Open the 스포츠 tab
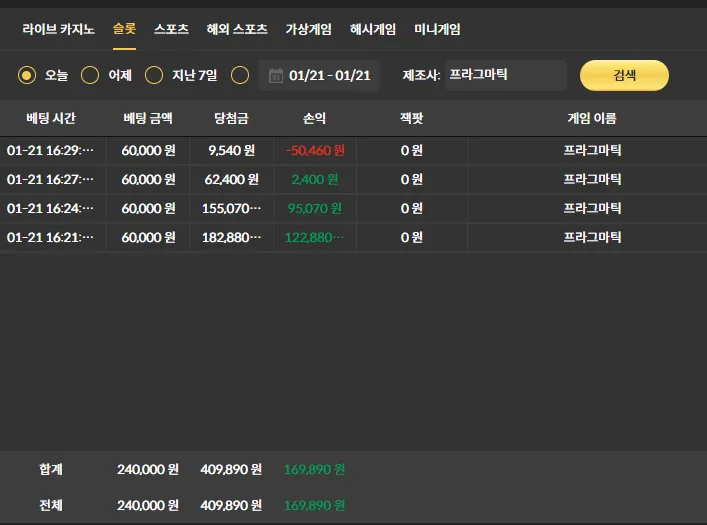This screenshot has width=707, height=525. click(171, 29)
